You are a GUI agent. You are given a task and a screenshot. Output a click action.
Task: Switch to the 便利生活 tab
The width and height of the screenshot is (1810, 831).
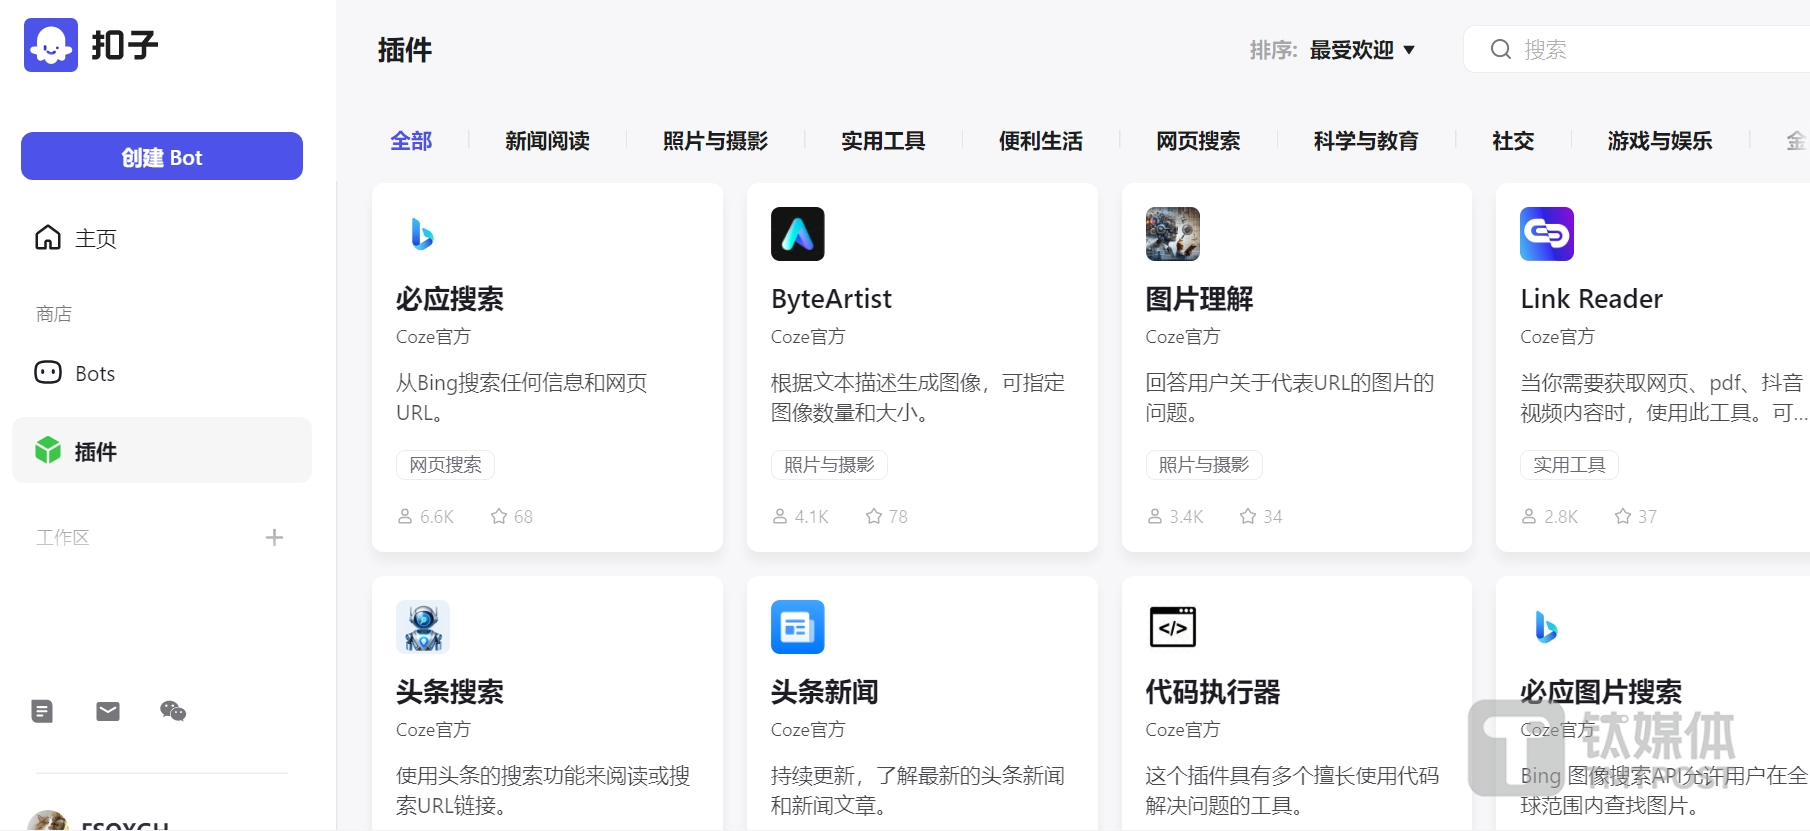tap(1041, 141)
